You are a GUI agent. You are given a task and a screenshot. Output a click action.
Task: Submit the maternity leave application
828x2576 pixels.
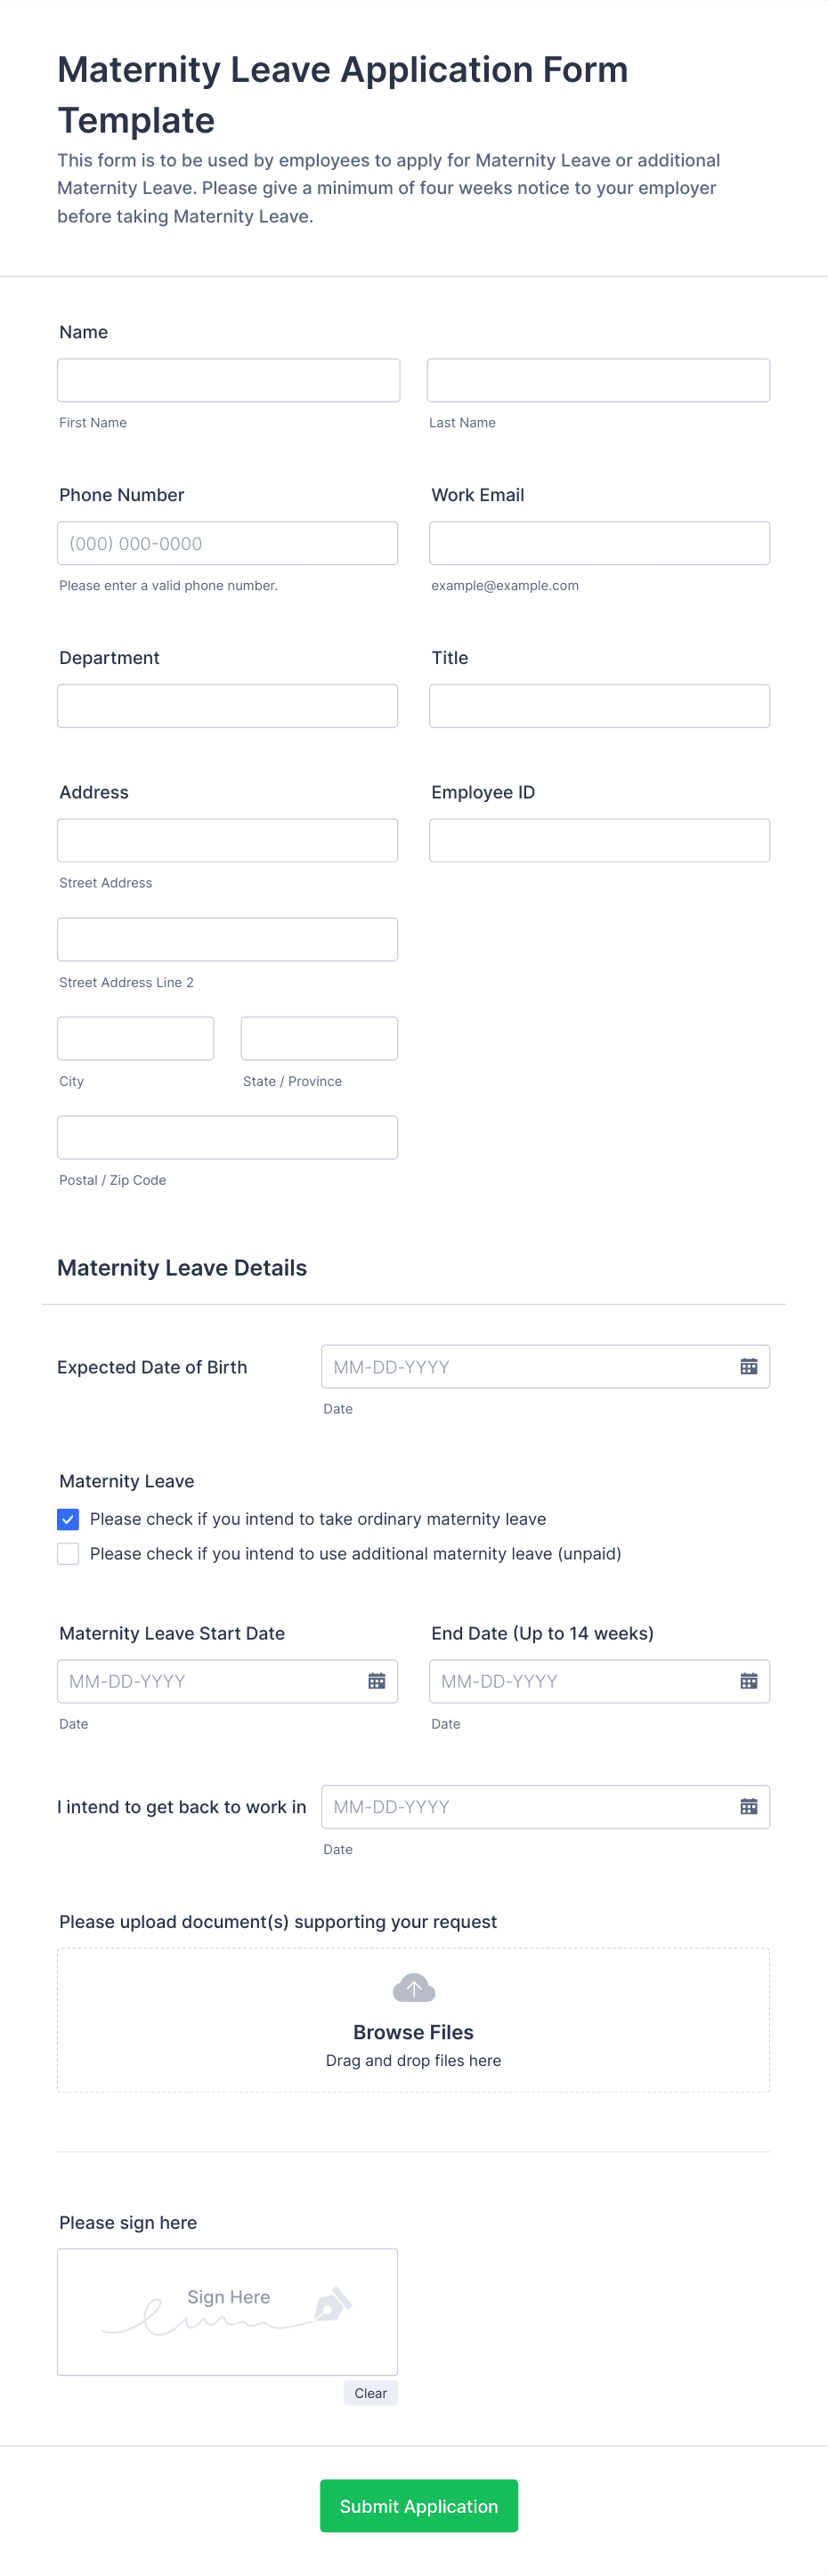click(419, 2506)
